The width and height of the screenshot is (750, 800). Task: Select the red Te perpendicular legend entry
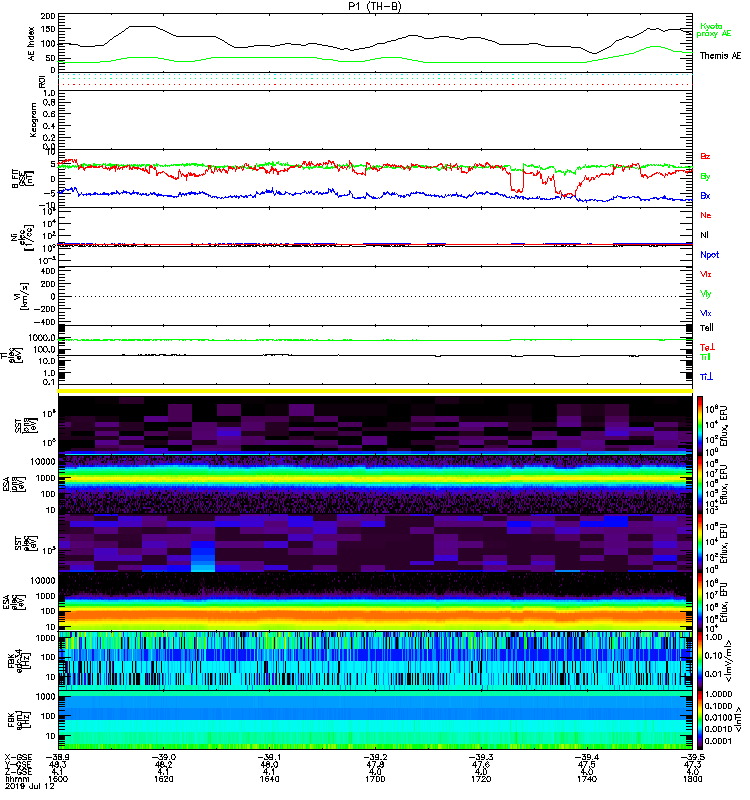(708, 347)
